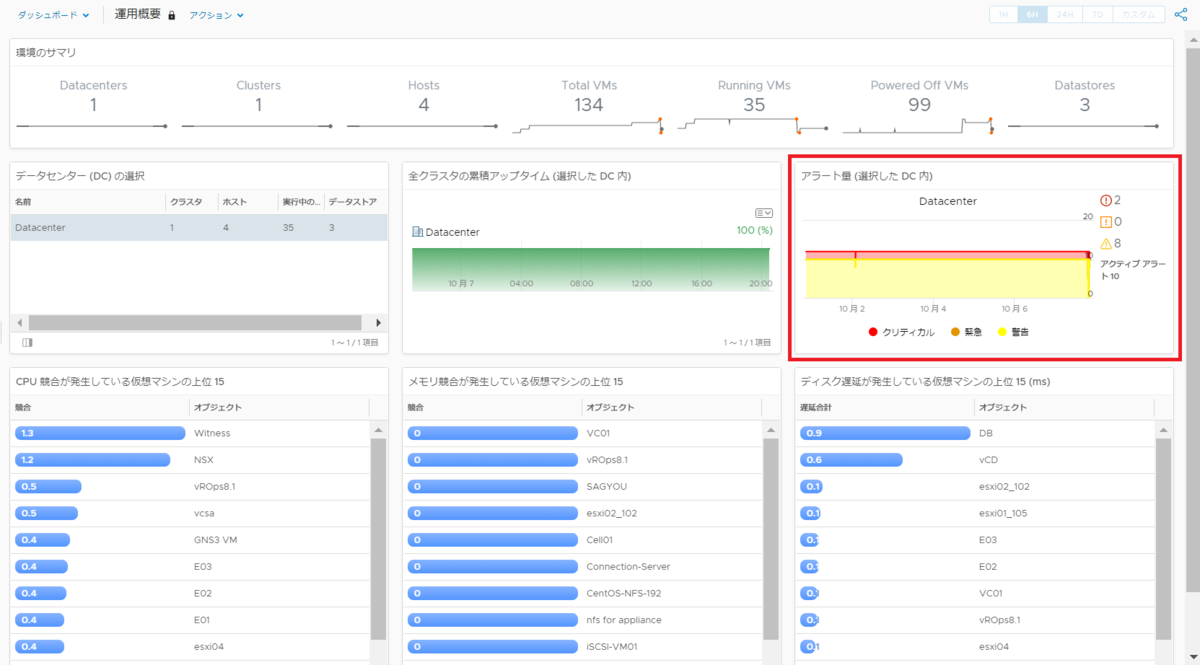
Task: Sort by the データストア column header
Action: click(355, 201)
